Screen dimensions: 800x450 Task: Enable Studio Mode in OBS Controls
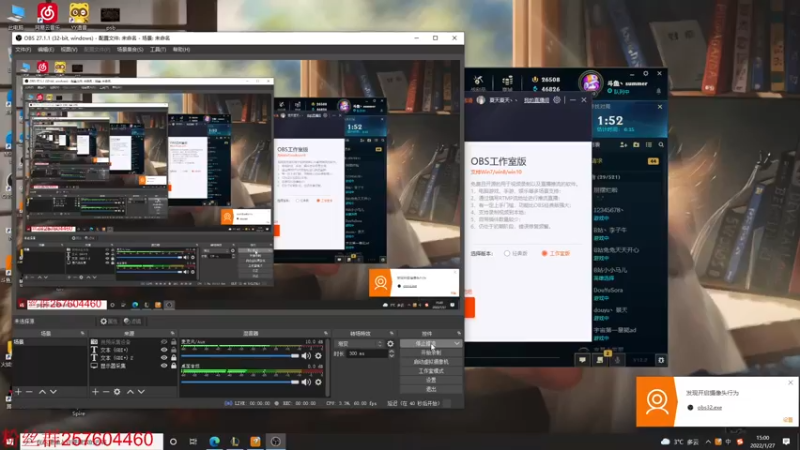431,371
